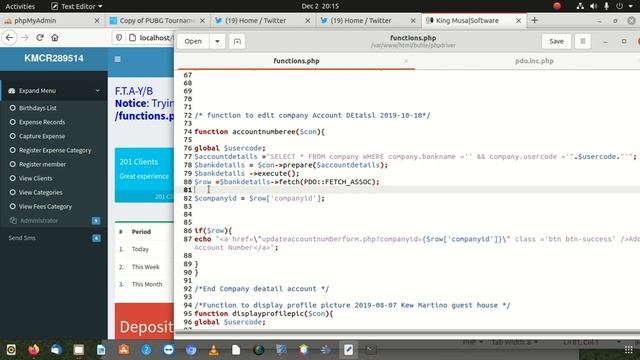
Task: Click the Open button in Text Editor
Action: (193, 41)
